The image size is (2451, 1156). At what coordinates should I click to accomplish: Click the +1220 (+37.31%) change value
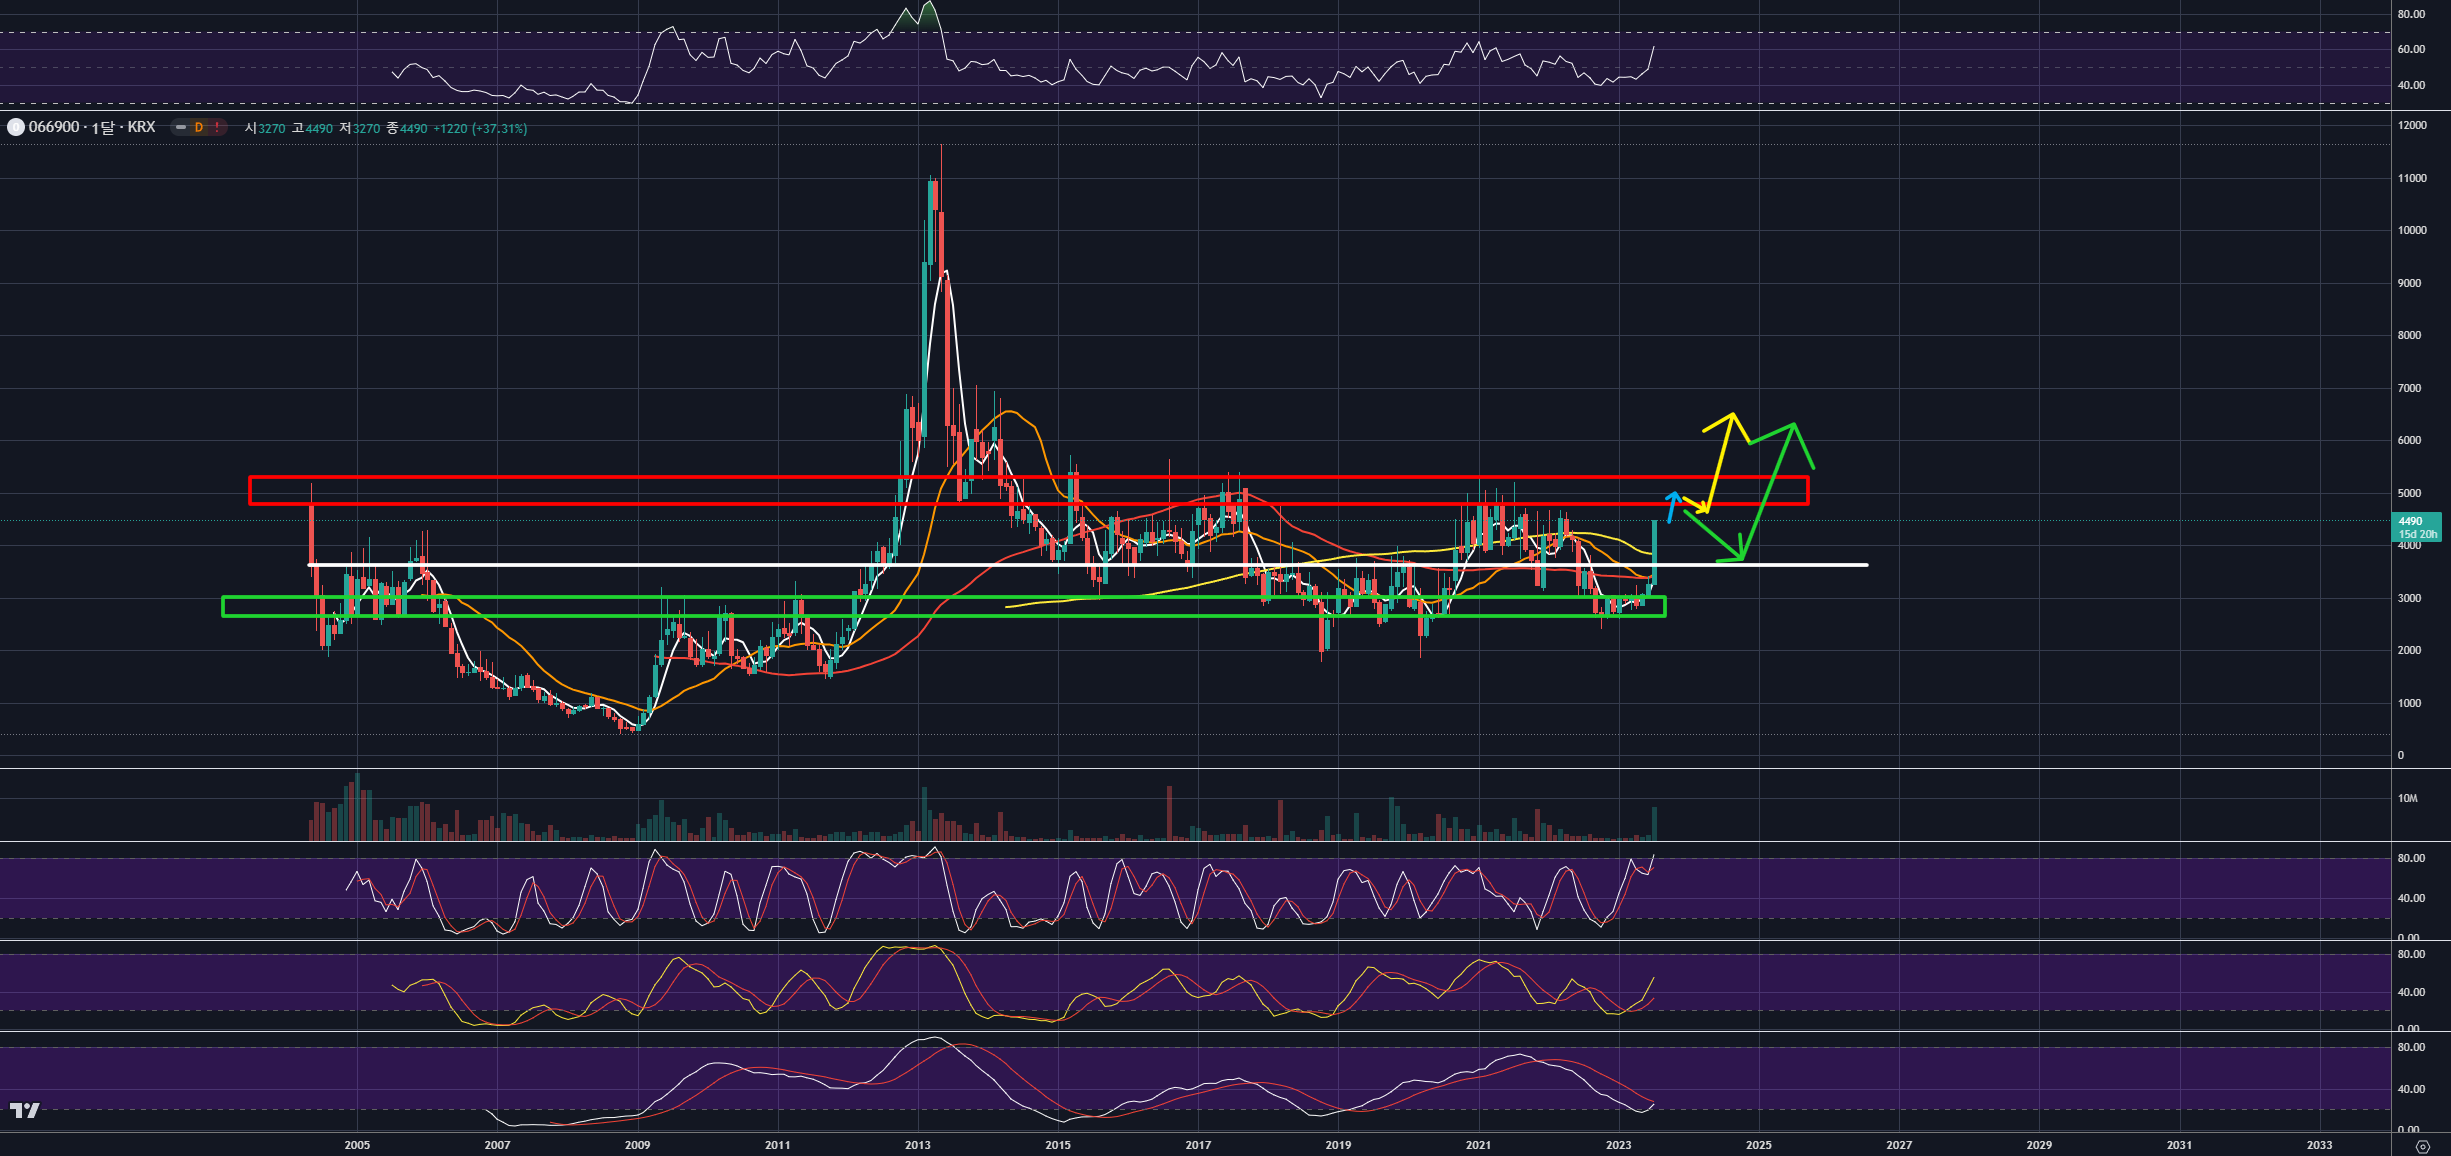point(480,128)
